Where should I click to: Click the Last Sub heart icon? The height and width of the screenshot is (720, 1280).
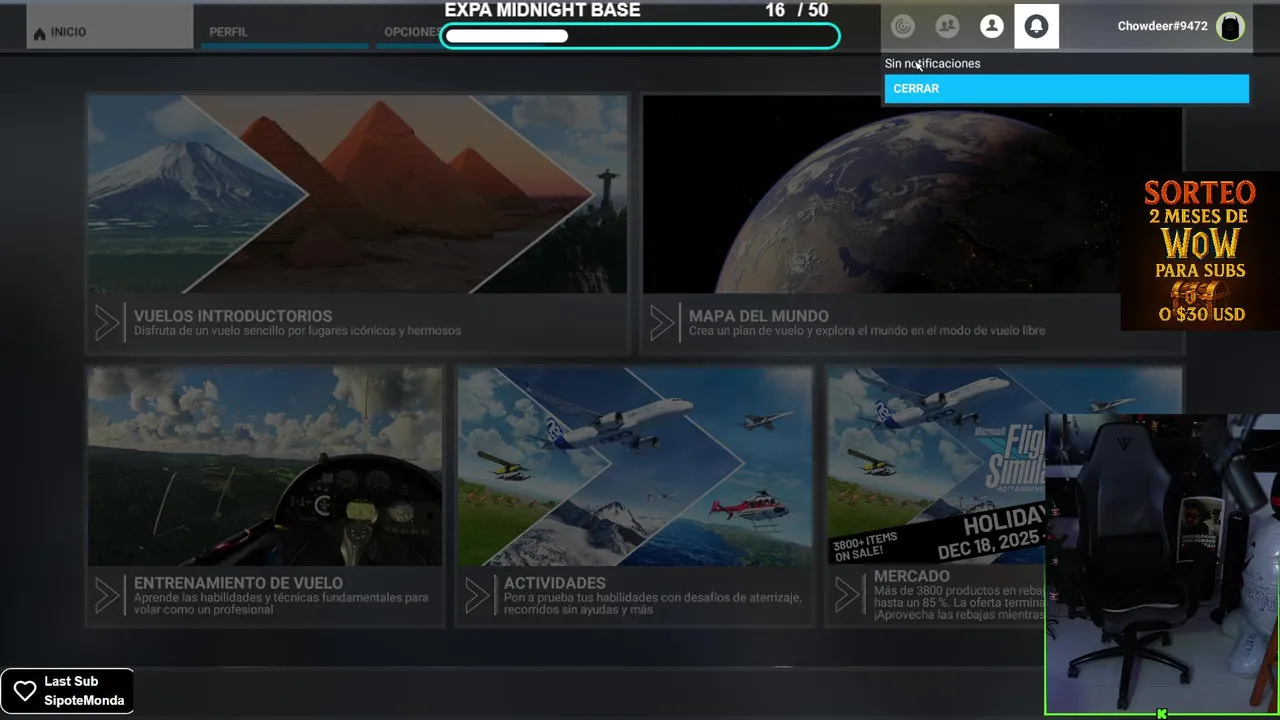point(25,691)
